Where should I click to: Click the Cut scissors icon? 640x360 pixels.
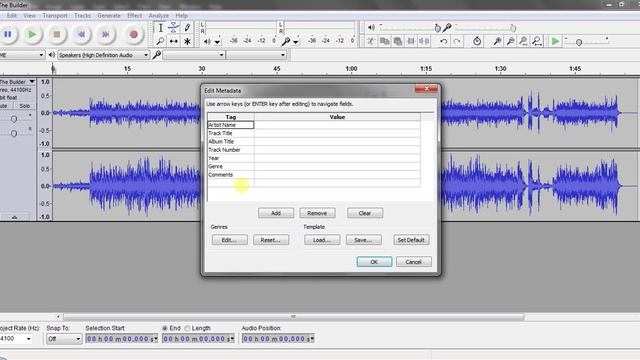pyautogui.click(x=371, y=41)
